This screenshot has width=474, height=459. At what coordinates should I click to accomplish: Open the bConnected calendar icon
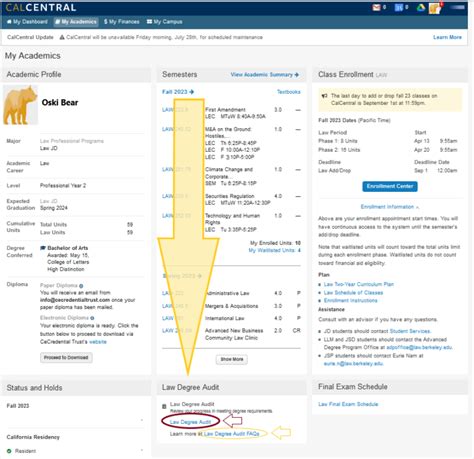[x=398, y=7]
